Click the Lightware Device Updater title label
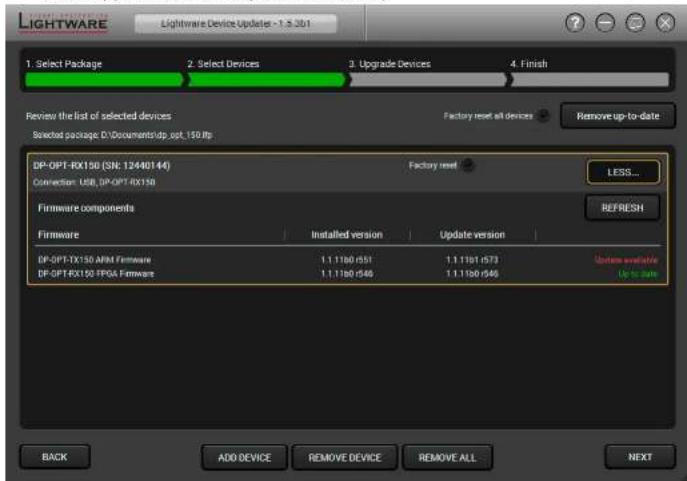This screenshot has height=481, width=687. click(x=236, y=24)
